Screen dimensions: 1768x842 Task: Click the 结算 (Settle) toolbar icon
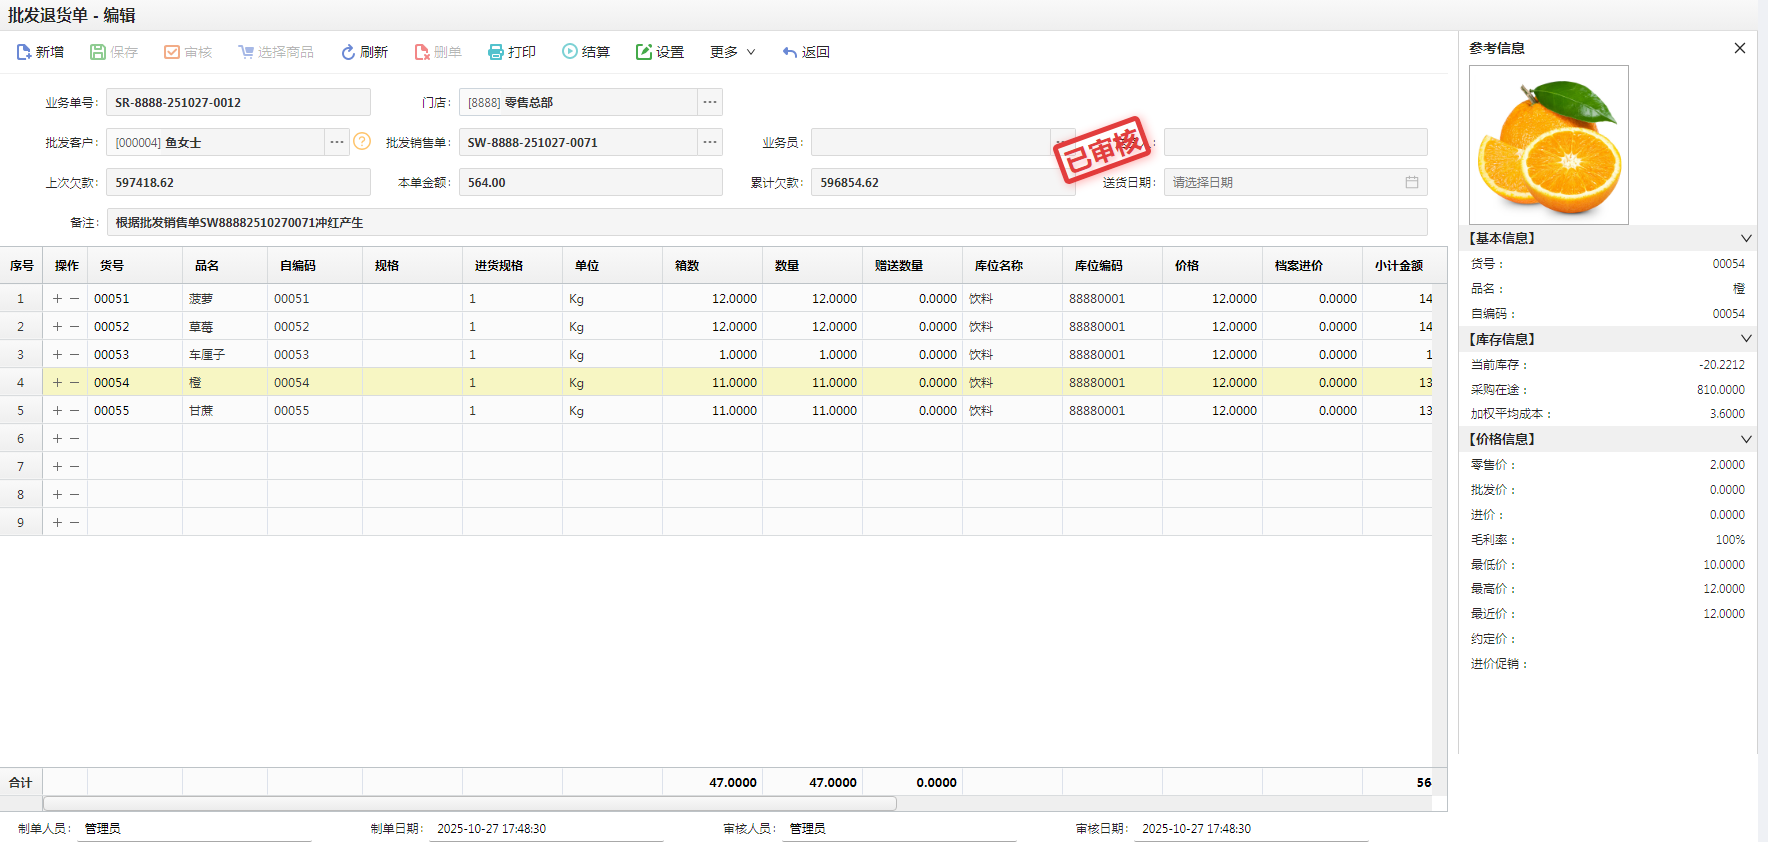pyautogui.click(x=570, y=52)
